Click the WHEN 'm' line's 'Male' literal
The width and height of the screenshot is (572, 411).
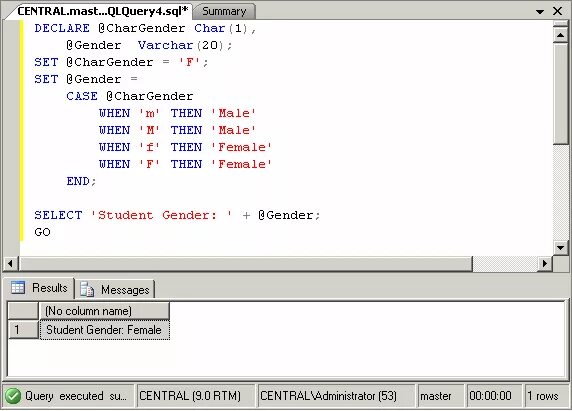234,113
